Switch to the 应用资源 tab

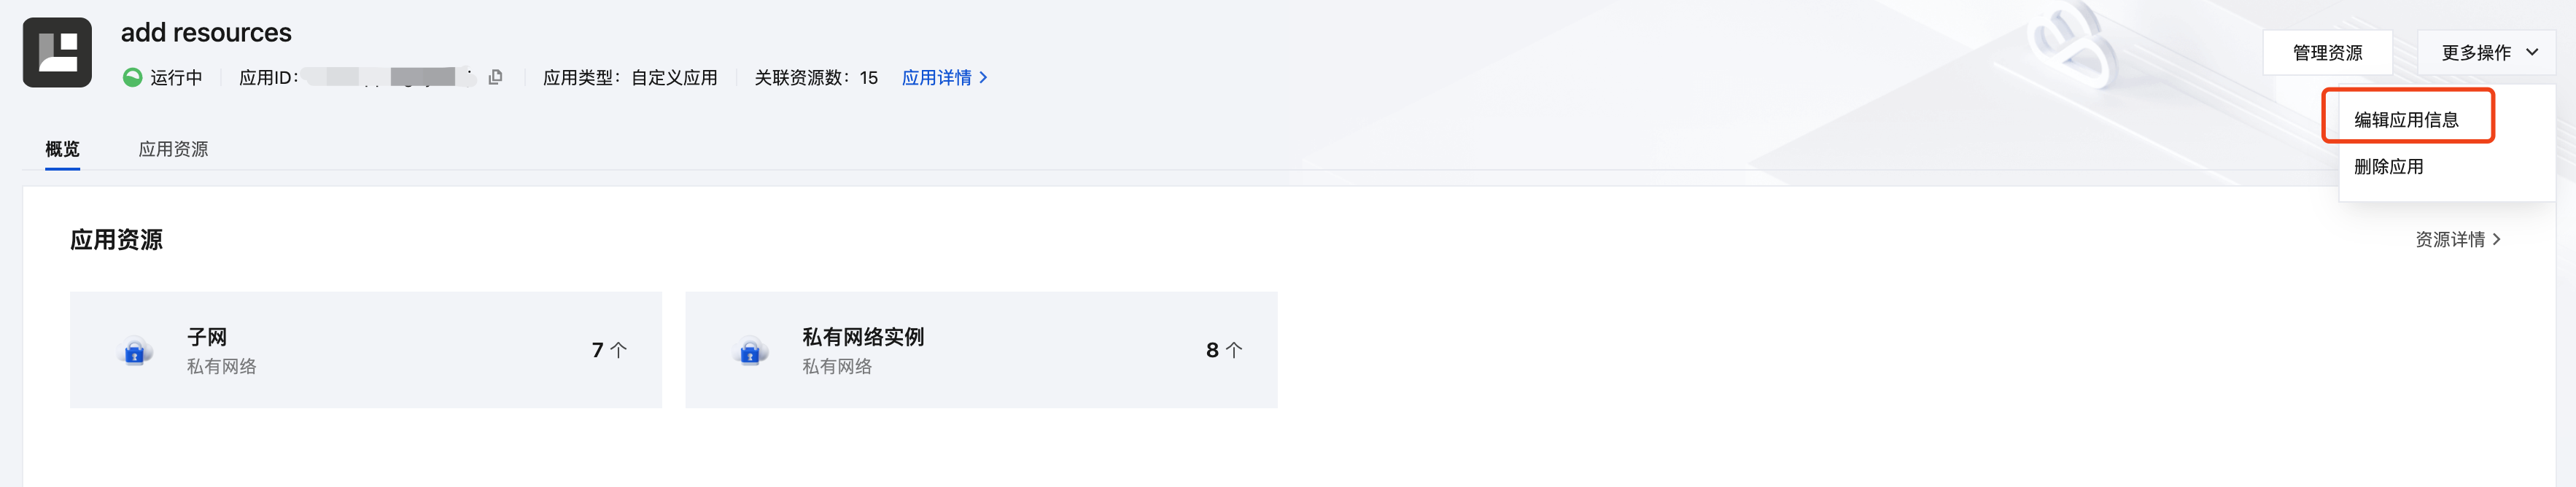point(173,149)
